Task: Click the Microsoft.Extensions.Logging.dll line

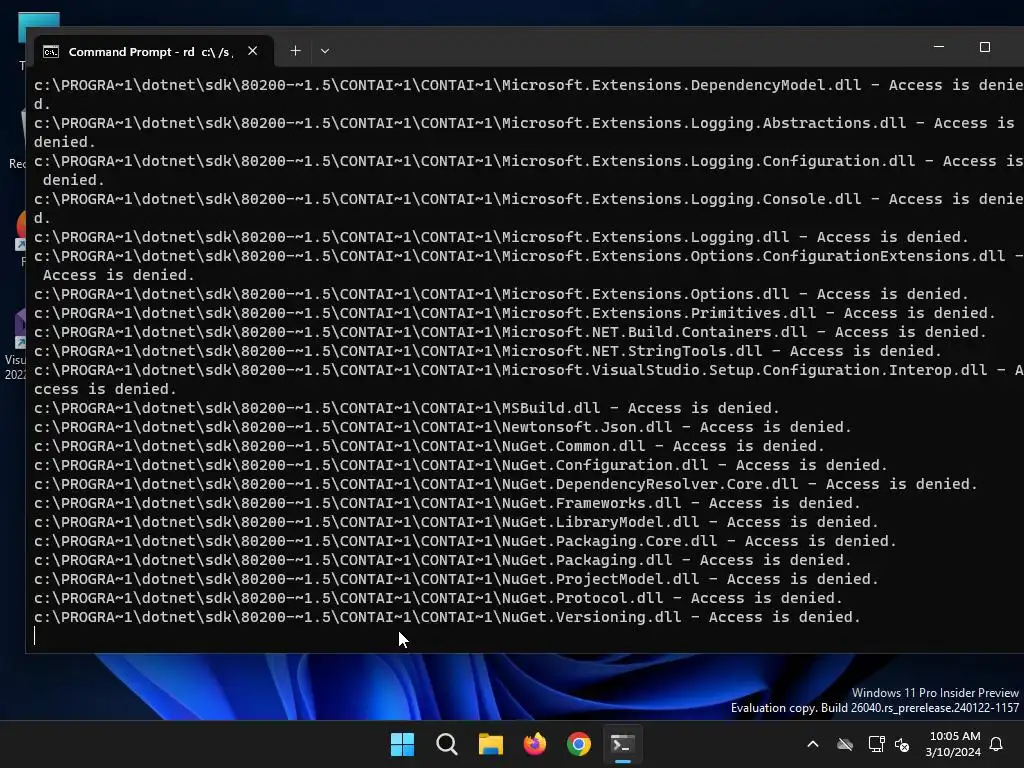Action: pyautogui.click(x=502, y=237)
